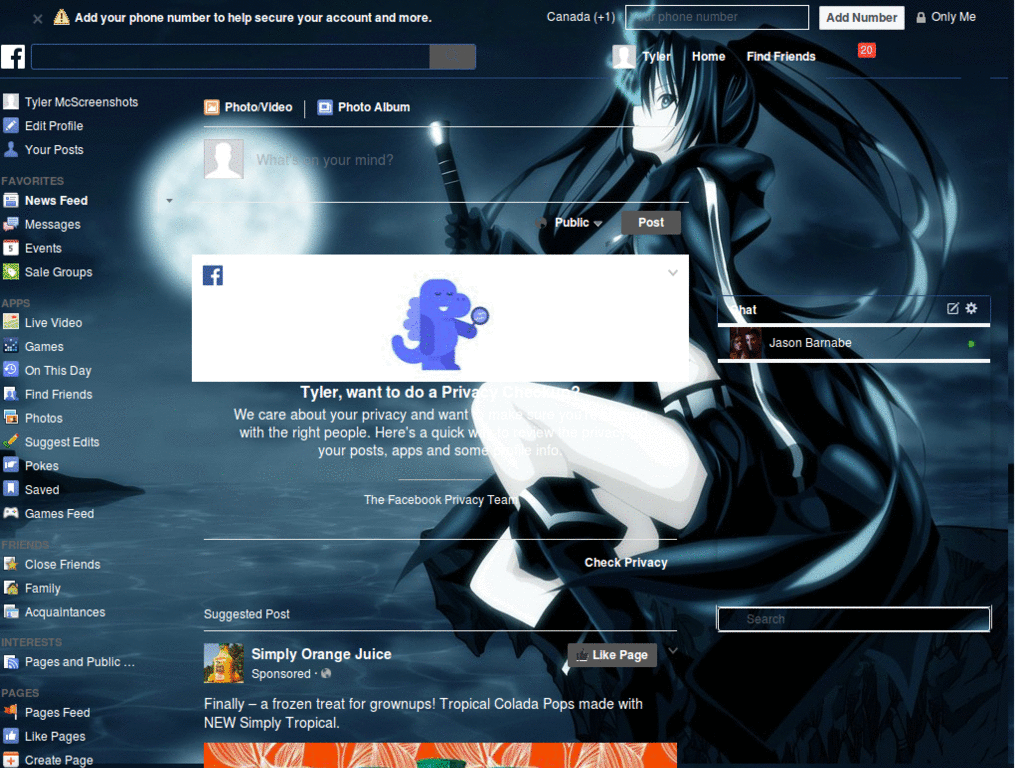The width and height of the screenshot is (1024, 768).
Task: Click the Pages Feed flag icon
Action: pyautogui.click(x=10, y=712)
